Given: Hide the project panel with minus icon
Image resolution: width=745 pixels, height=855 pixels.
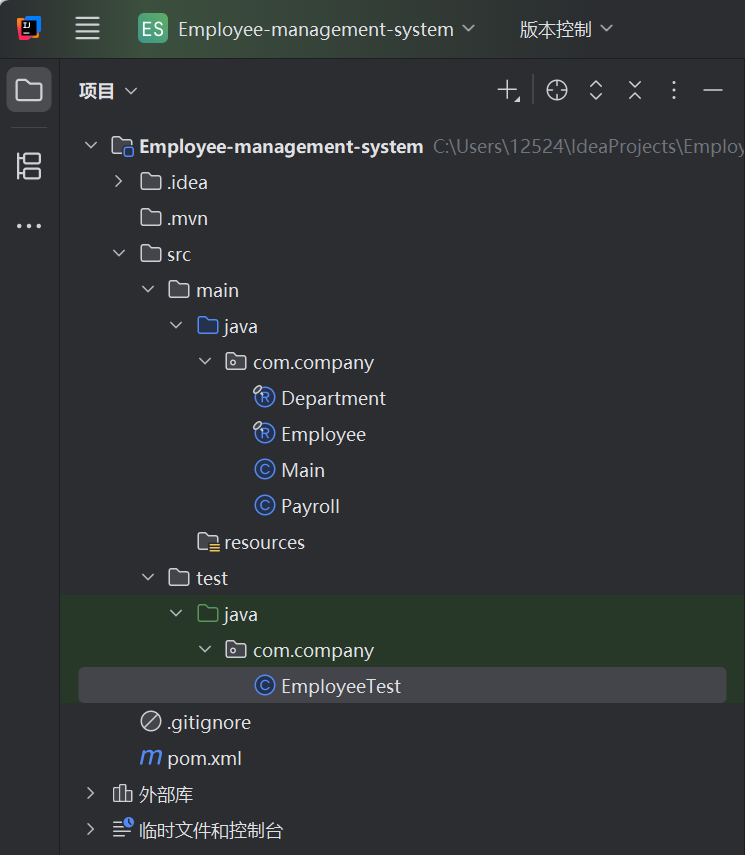Looking at the screenshot, I should pos(713,90).
